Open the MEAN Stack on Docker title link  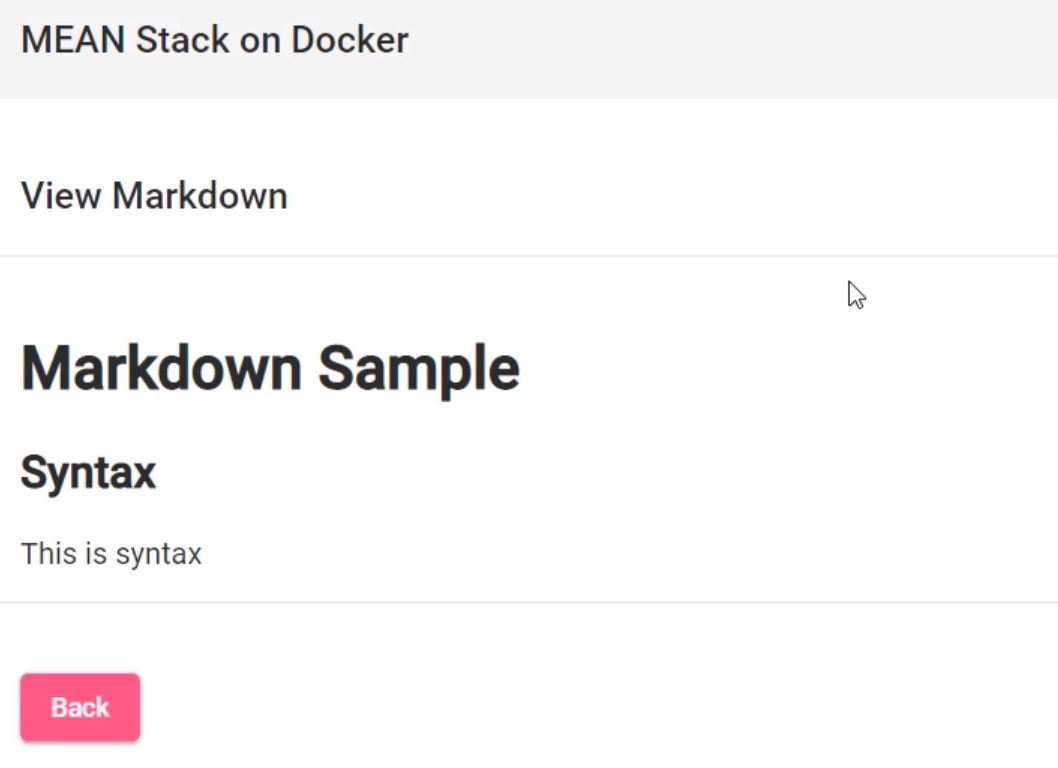pos(215,40)
